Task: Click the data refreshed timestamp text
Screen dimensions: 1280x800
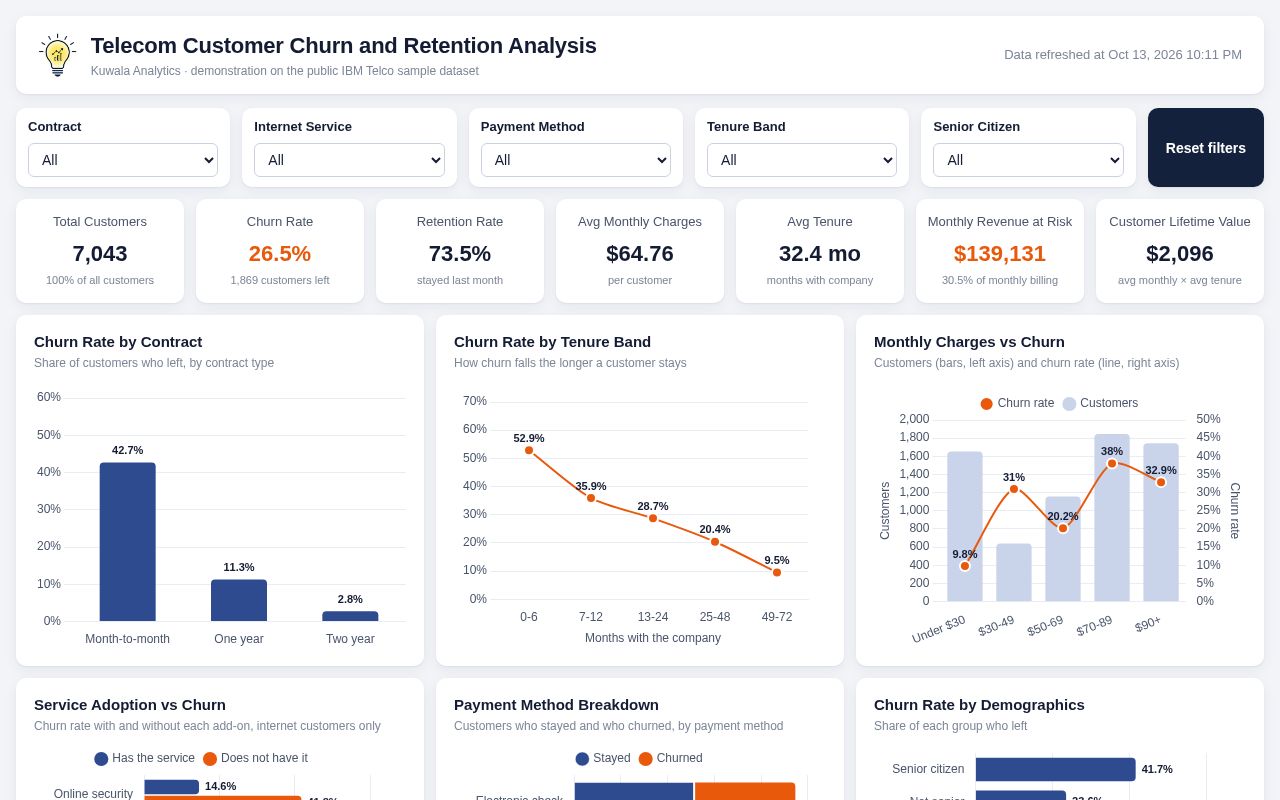Action: pyautogui.click(x=1123, y=55)
